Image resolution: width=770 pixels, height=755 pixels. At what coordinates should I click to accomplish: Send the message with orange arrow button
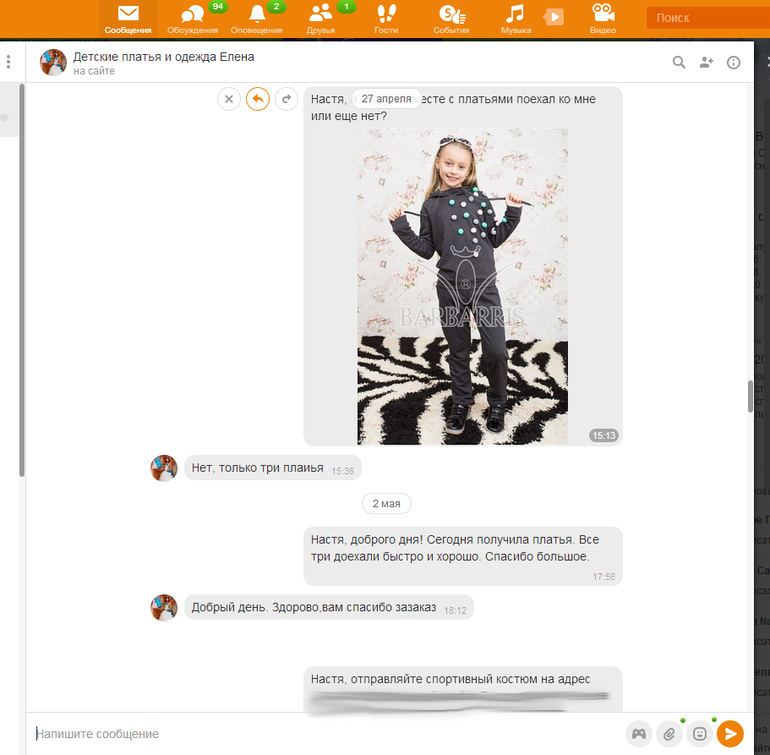pos(731,734)
